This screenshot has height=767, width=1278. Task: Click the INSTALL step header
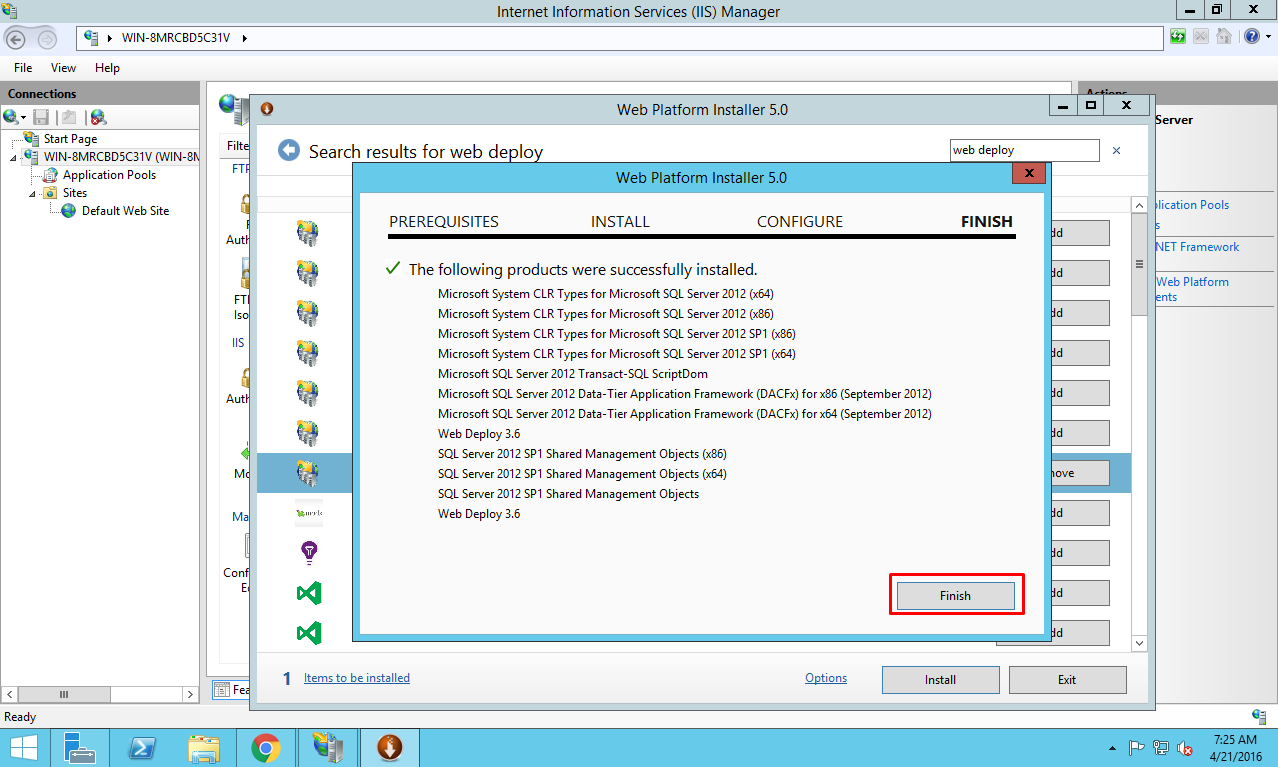tap(620, 222)
